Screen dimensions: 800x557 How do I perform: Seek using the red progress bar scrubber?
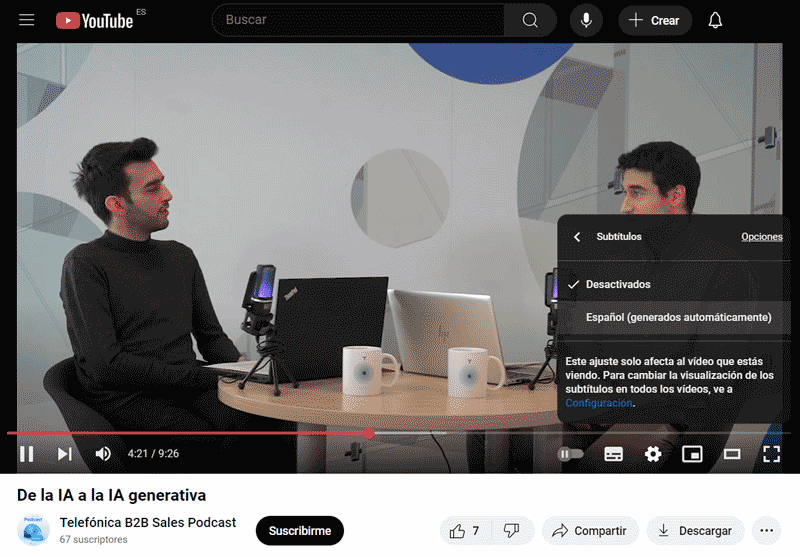(369, 434)
